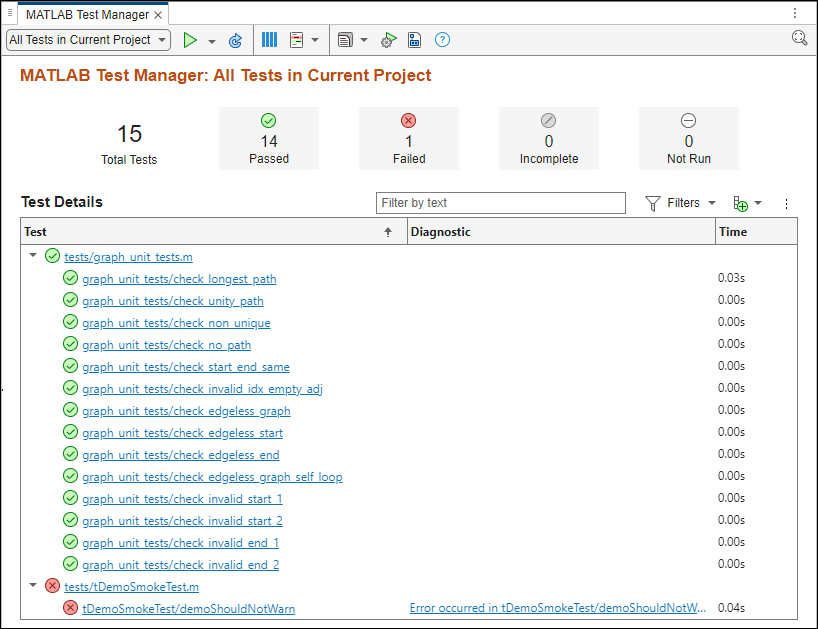Click the passed icon beside check_unity_path
Screen dimensions: 818x629
(x=70, y=300)
